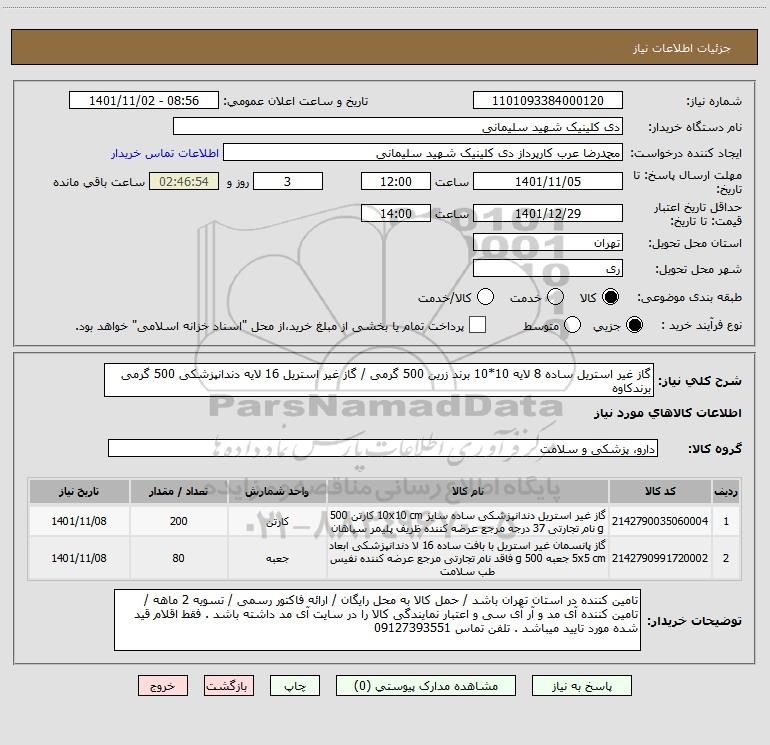770x745 pixels.
Task: Click the announcement date field 1401/11/02 - 08:56
Action: point(144,101)
